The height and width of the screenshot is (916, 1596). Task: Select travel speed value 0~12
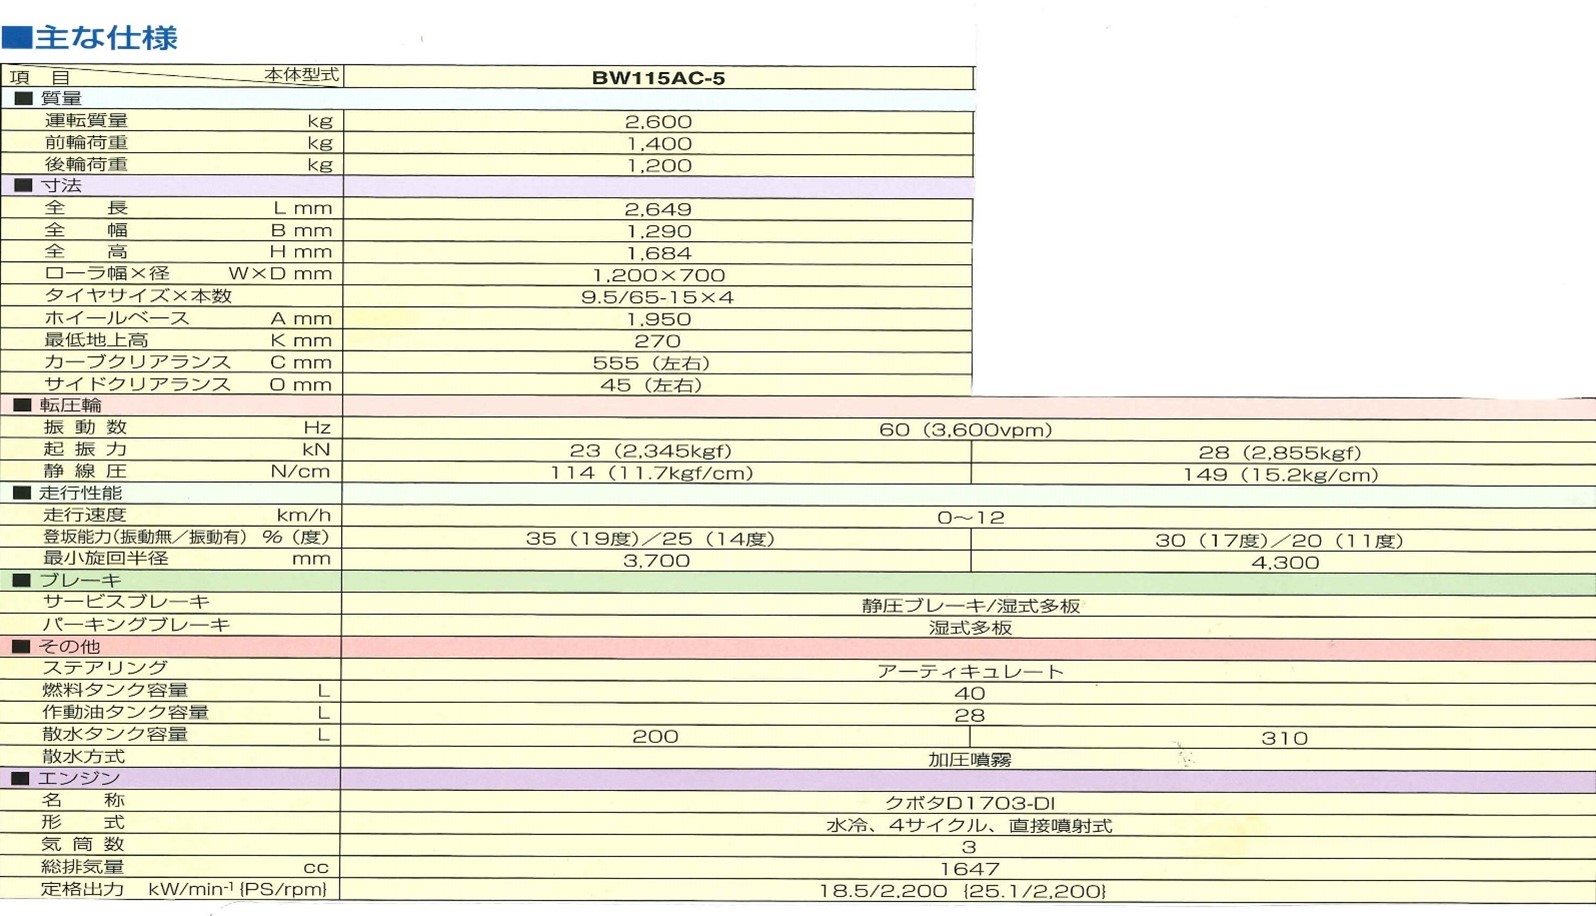click(970, 518)
